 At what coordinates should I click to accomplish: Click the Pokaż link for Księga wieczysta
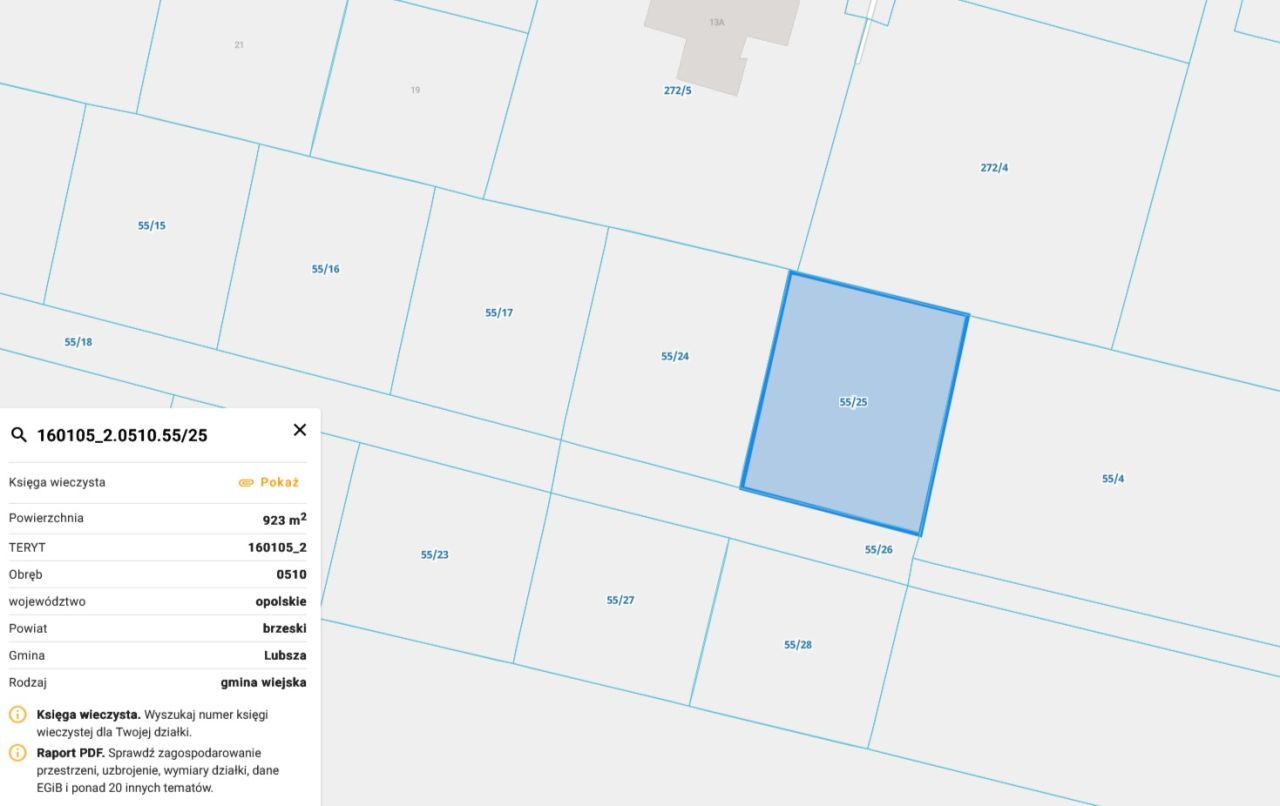point(280,482)
